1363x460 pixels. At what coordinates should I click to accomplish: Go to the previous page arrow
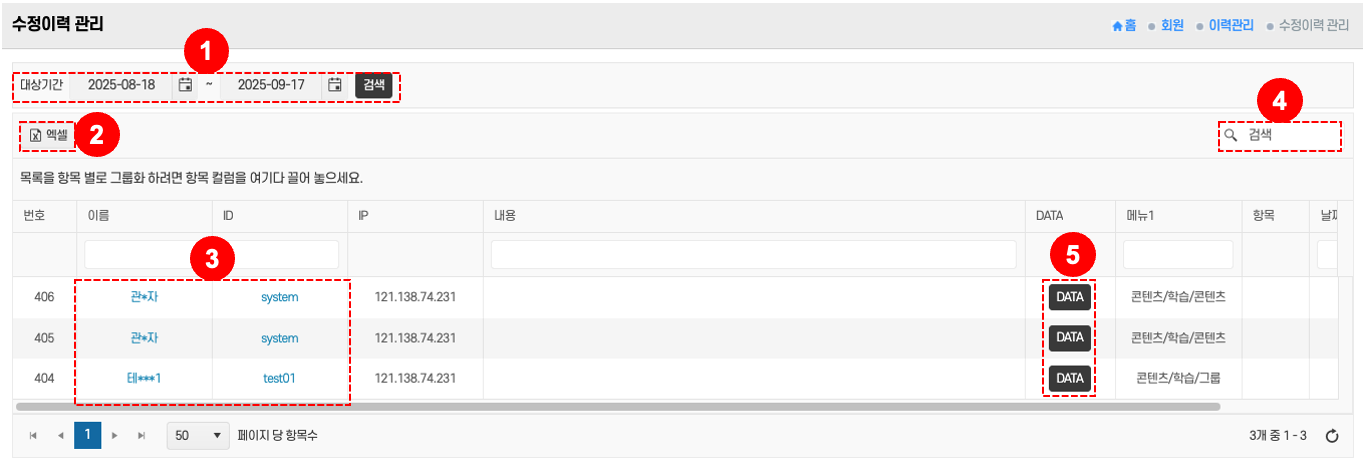(x=61, y=436)
